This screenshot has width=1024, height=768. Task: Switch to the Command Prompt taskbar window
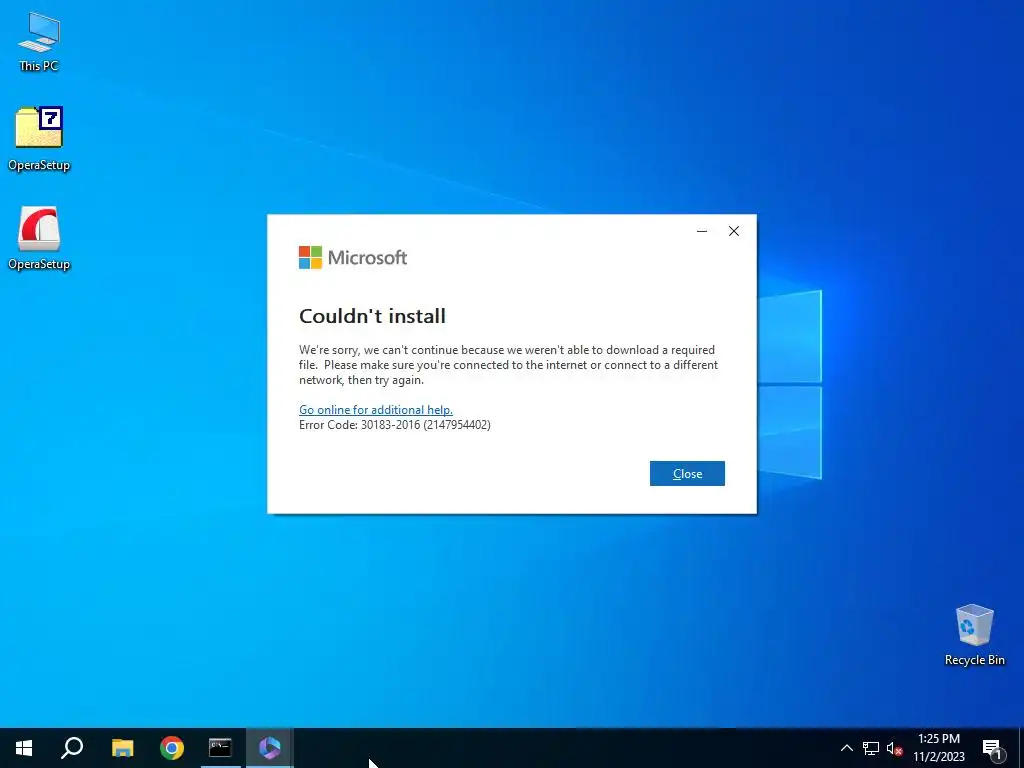tap(220, 748)
